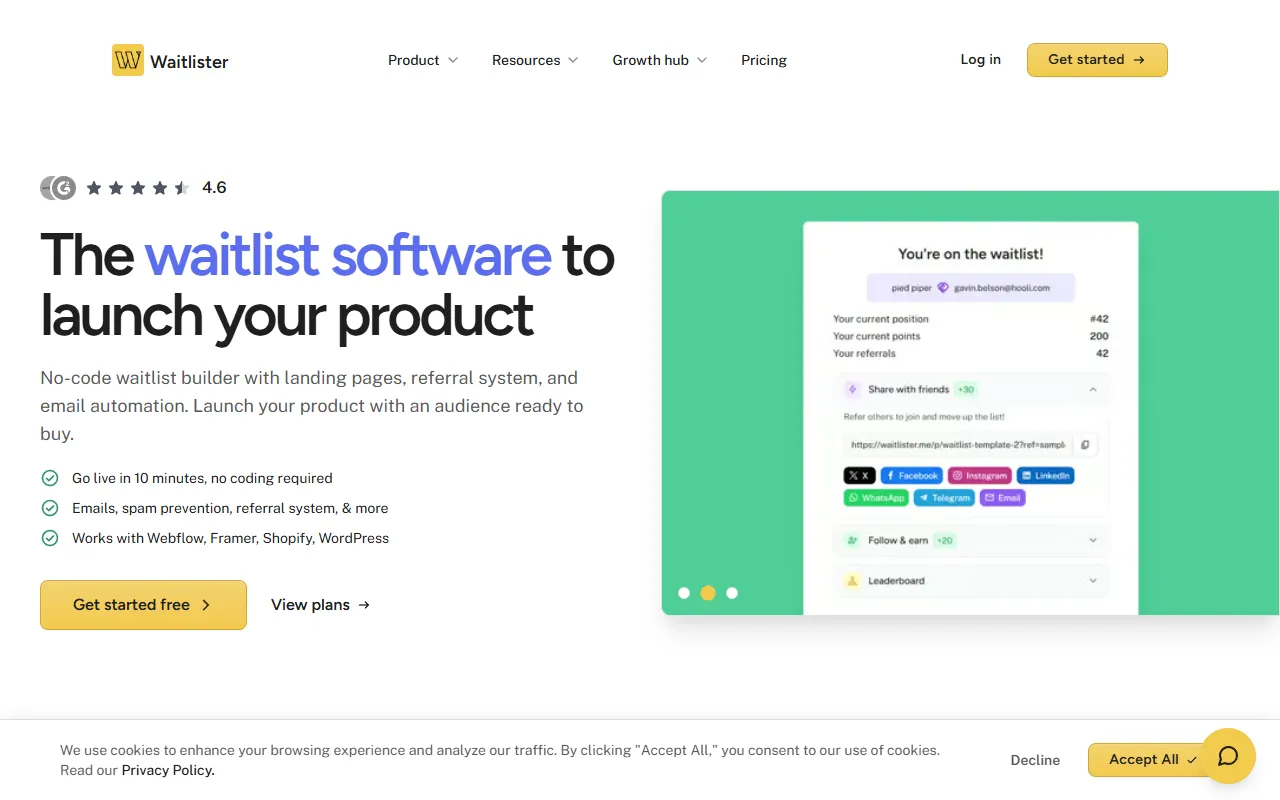
Task: Share via the Telegram button
Action: click(944, 498)
